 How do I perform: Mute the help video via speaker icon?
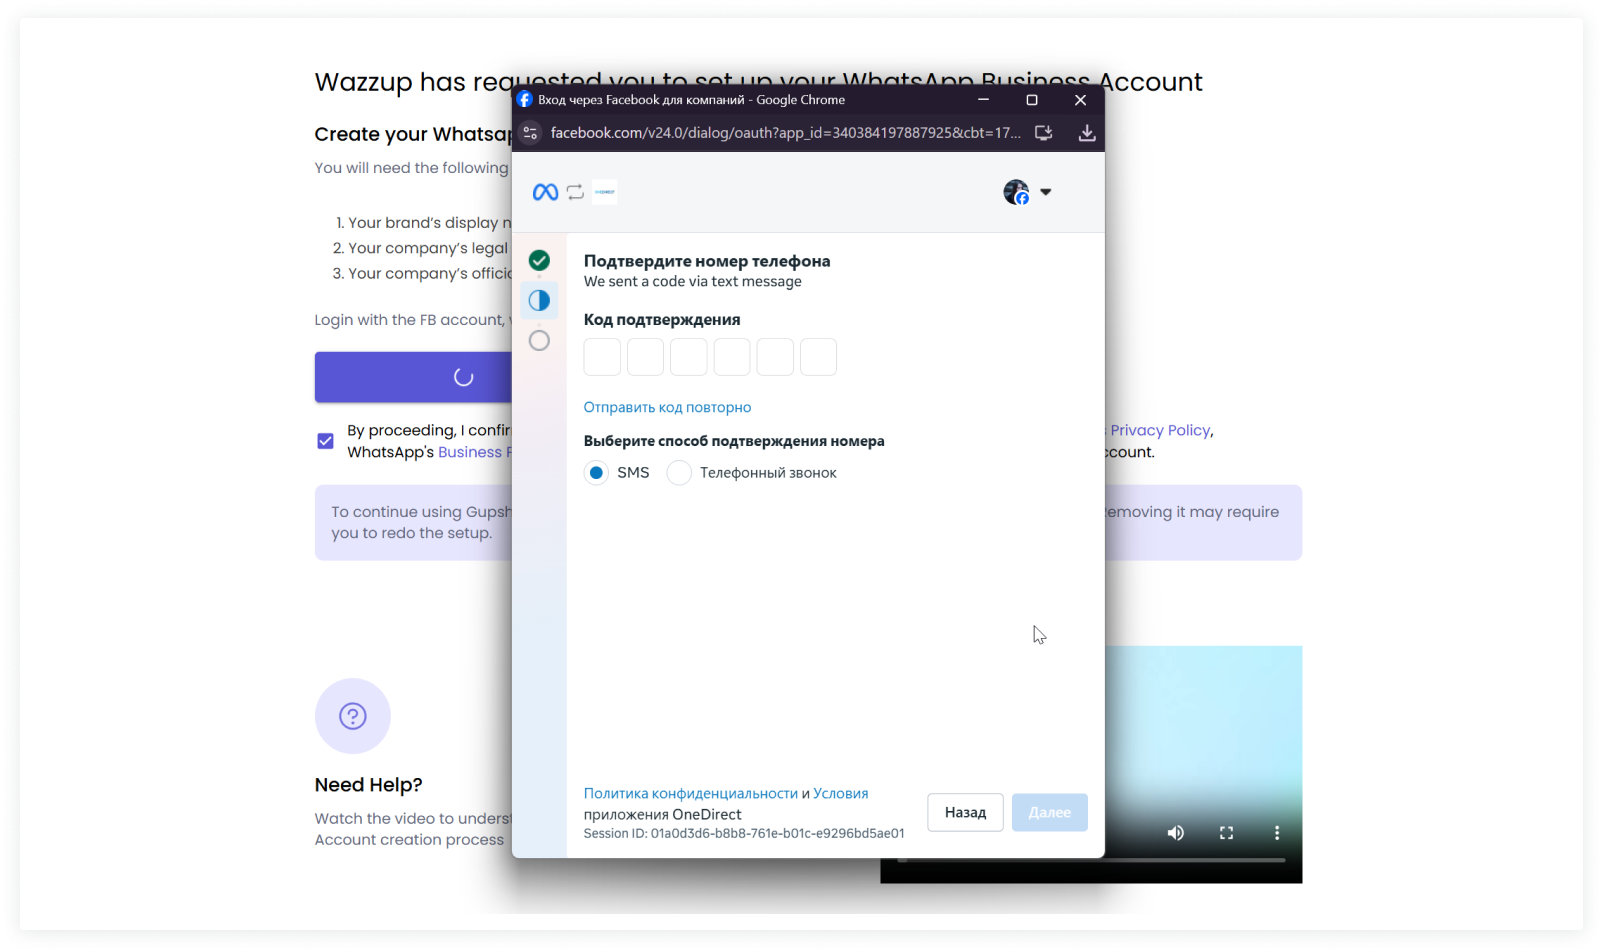tap(1176, 833)
